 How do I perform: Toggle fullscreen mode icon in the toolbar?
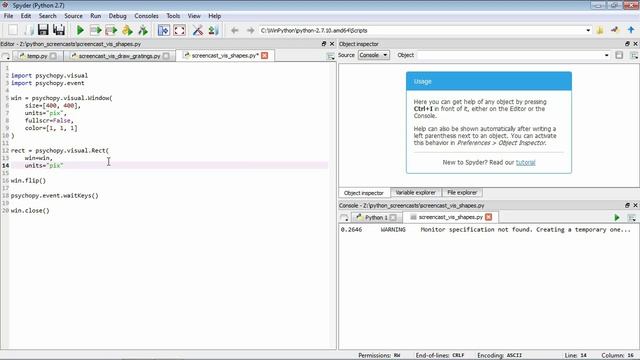coord(180,30)
